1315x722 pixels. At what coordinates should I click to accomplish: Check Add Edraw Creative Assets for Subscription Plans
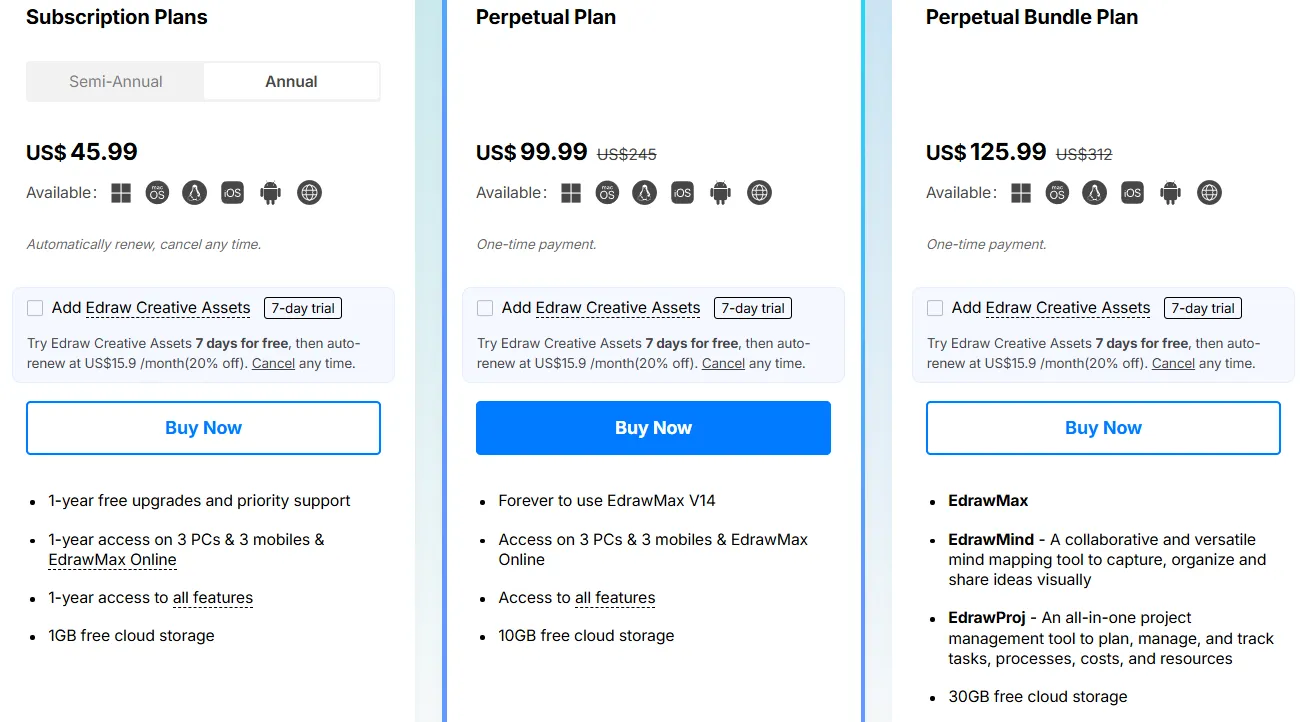tap(36, 308)
